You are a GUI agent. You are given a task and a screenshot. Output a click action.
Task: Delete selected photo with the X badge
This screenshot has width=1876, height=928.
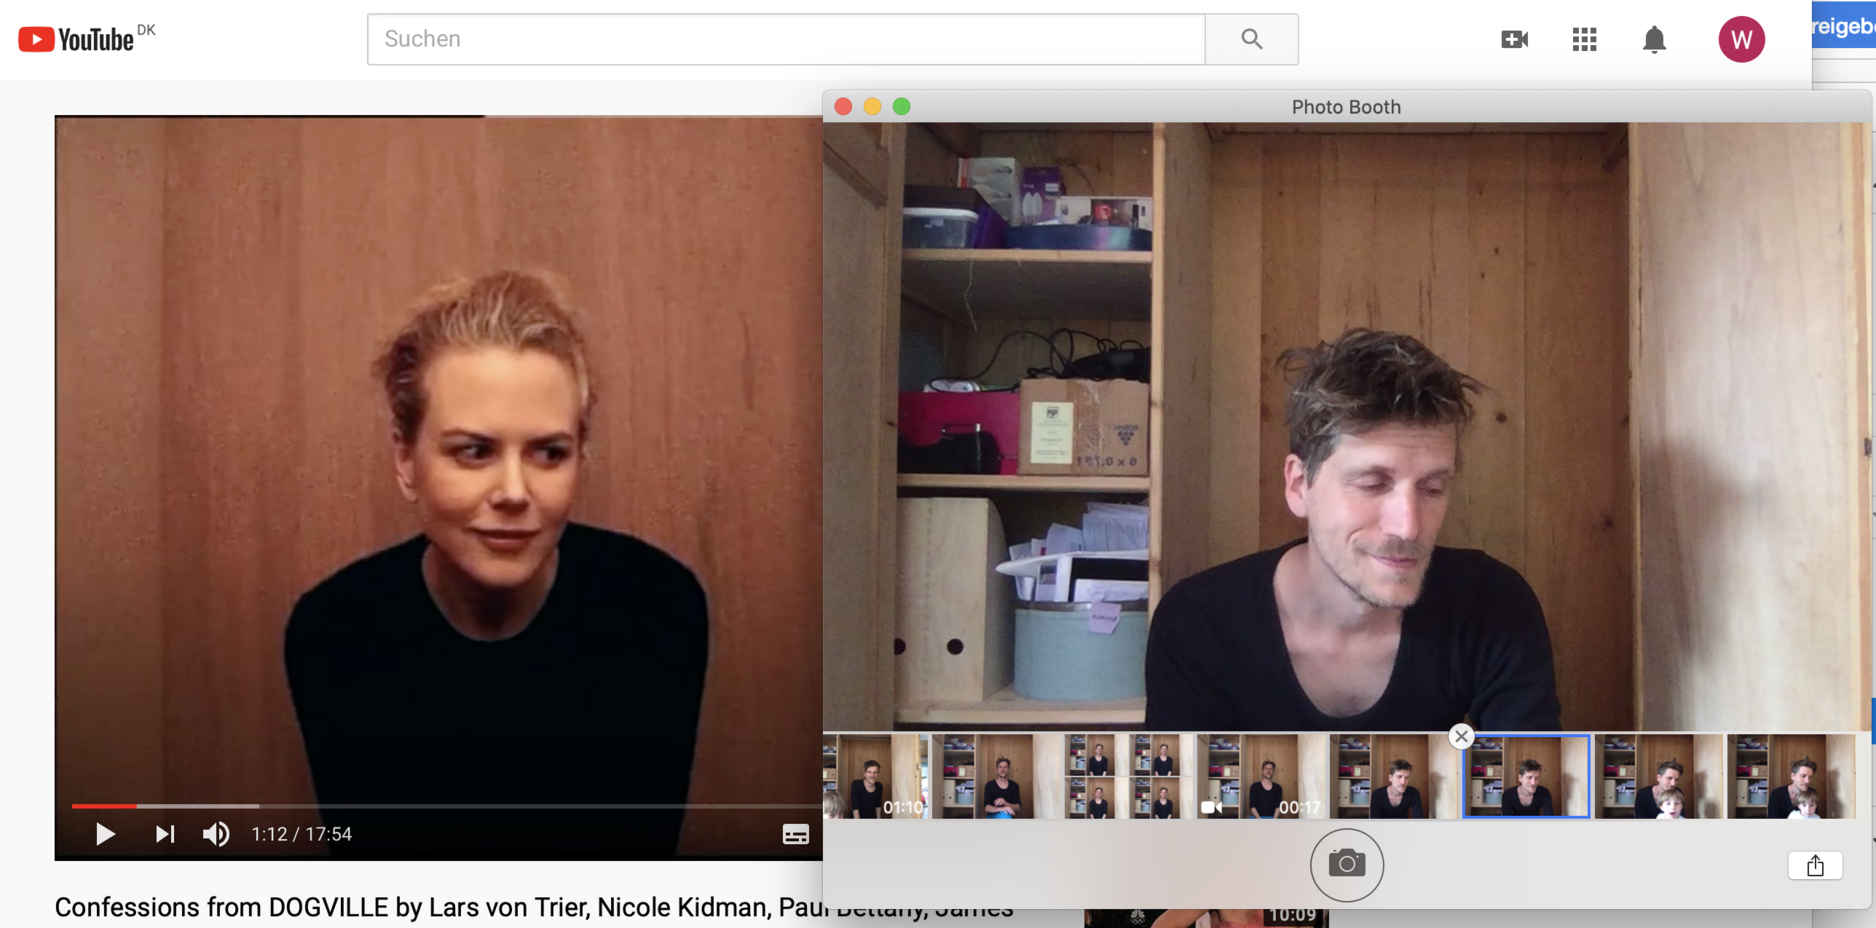pos(1461,737)
